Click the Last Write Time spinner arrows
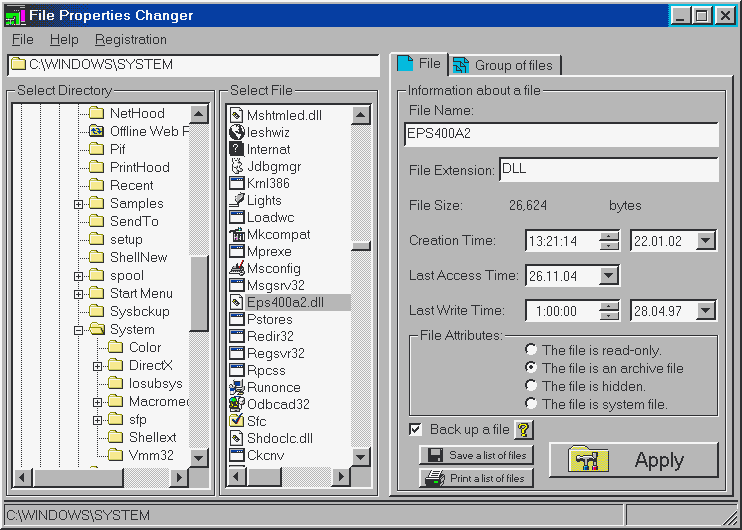The width and height of the screenshot is (742, 530). tap(609, 311)
